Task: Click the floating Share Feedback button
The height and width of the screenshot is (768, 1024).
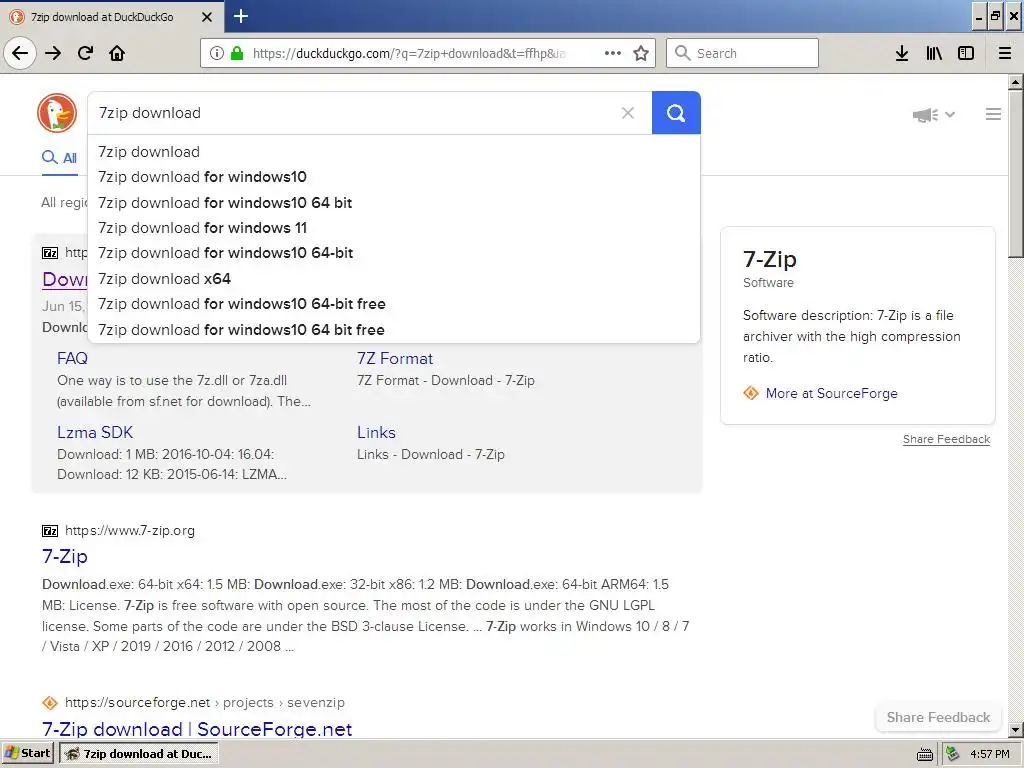Action: pos(938,717)
